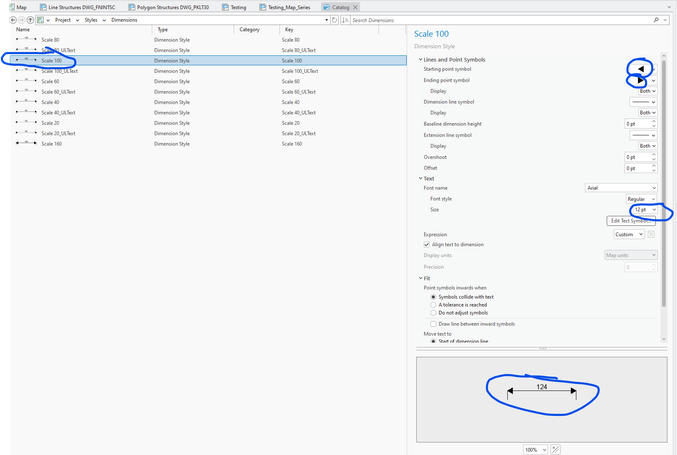Click the properties panel vertical scrollbar
Viewport: 677px width, 455px height.
tap(664, 183)
